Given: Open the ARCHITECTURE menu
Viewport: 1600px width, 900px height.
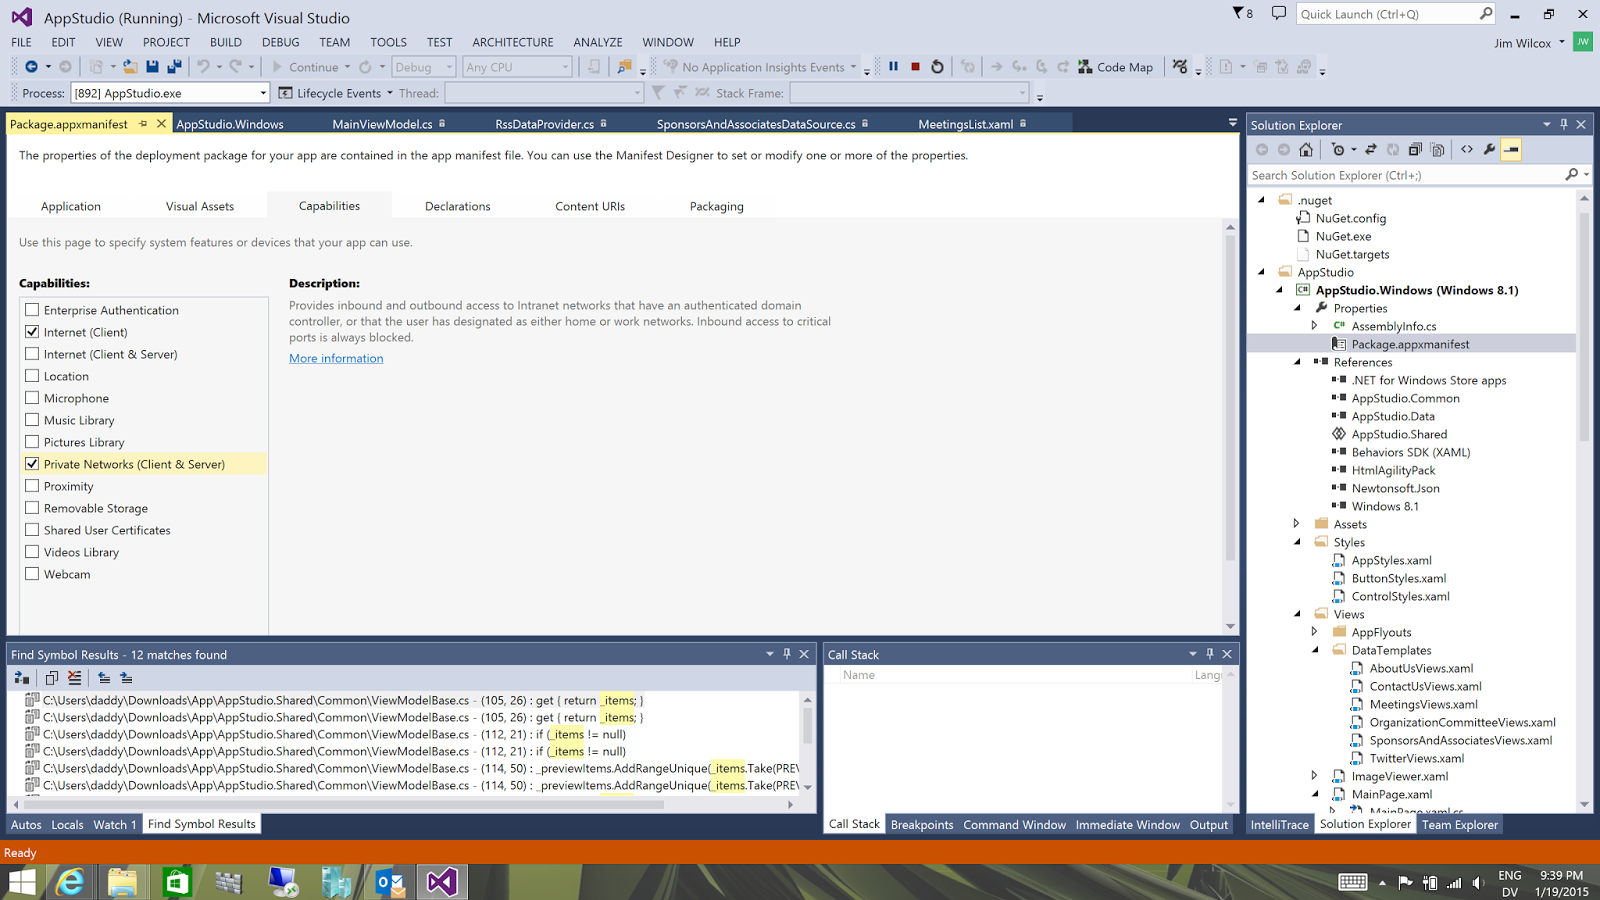Looking at the screenshot, I should [513, 42].
